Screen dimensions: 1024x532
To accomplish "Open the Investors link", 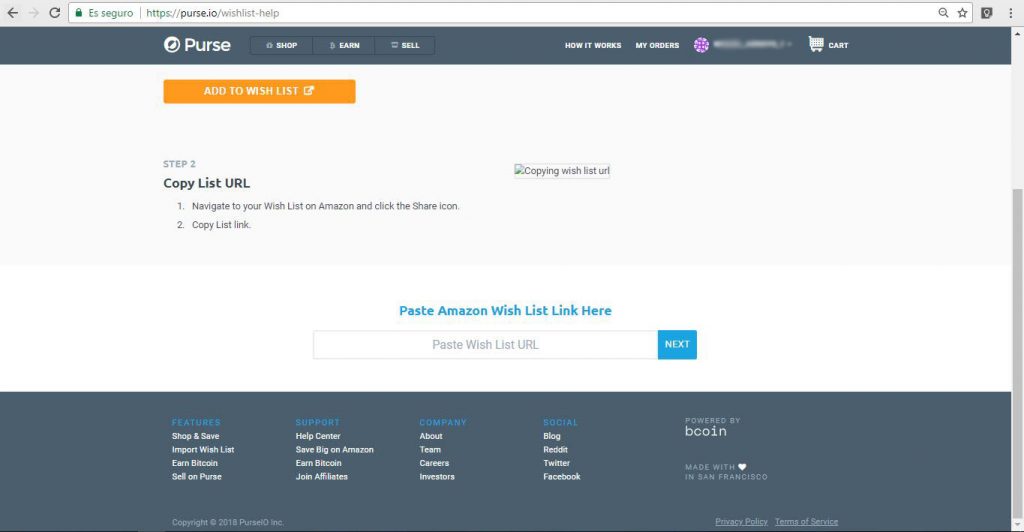I will pos(436,477).
